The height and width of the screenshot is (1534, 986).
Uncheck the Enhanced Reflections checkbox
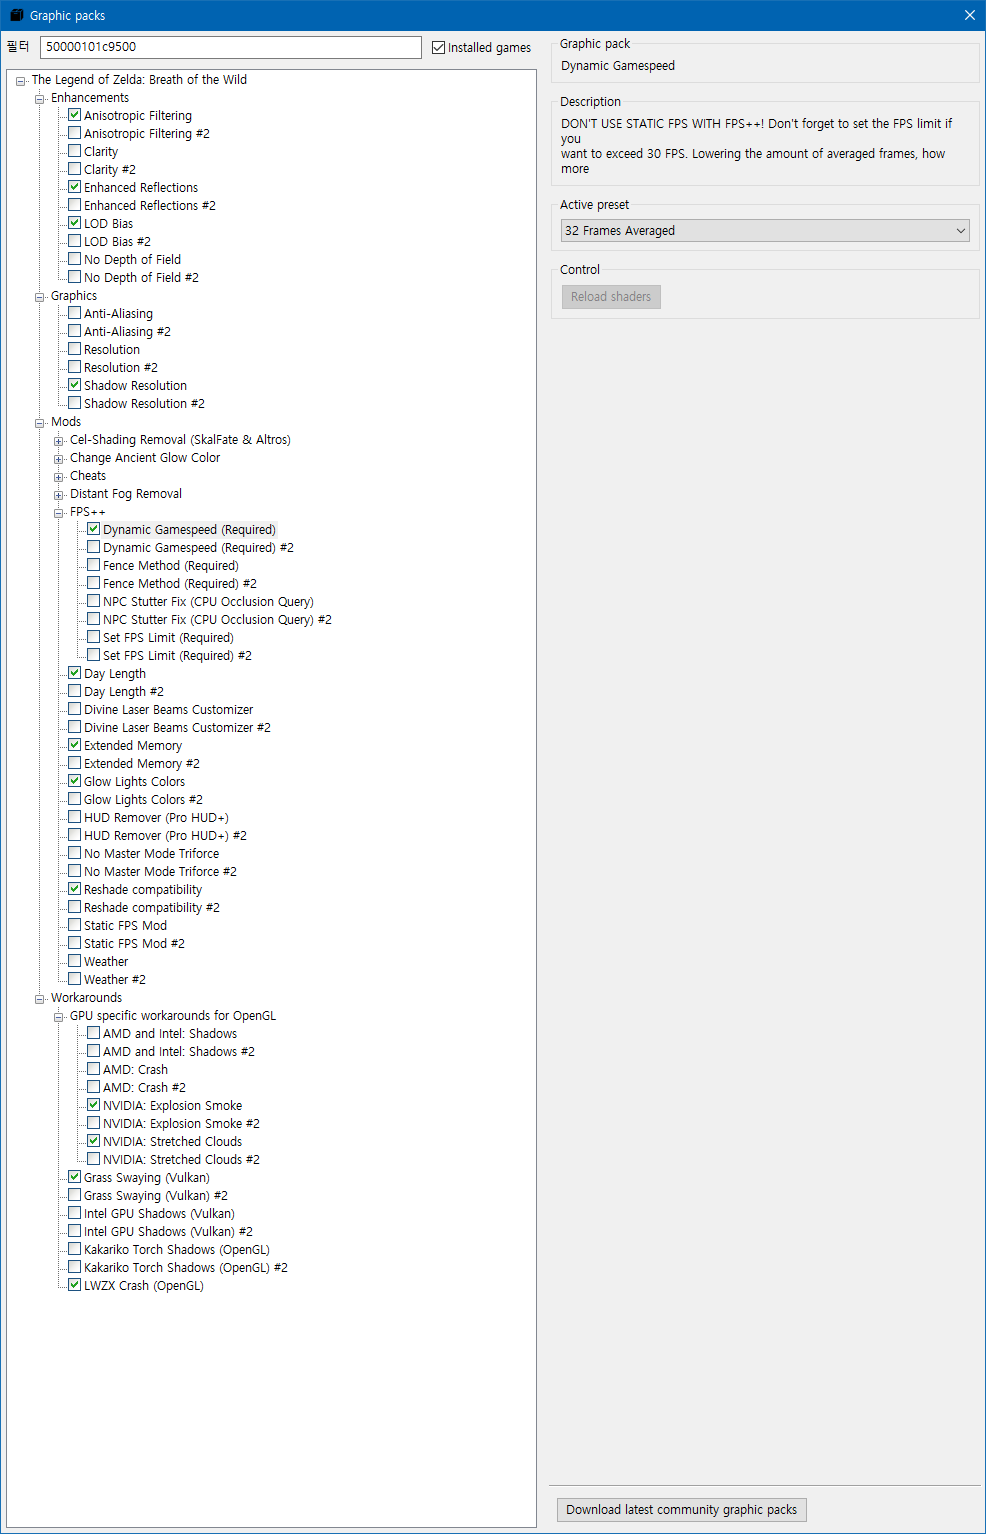click(74, 187)
